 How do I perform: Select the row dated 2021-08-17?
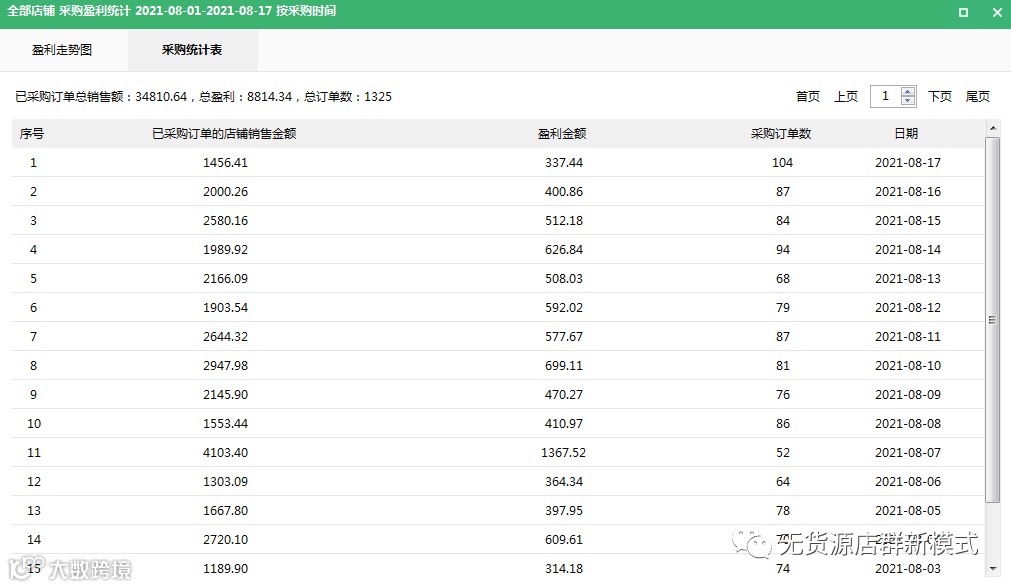pyautogui.click(x=498, y=162)
